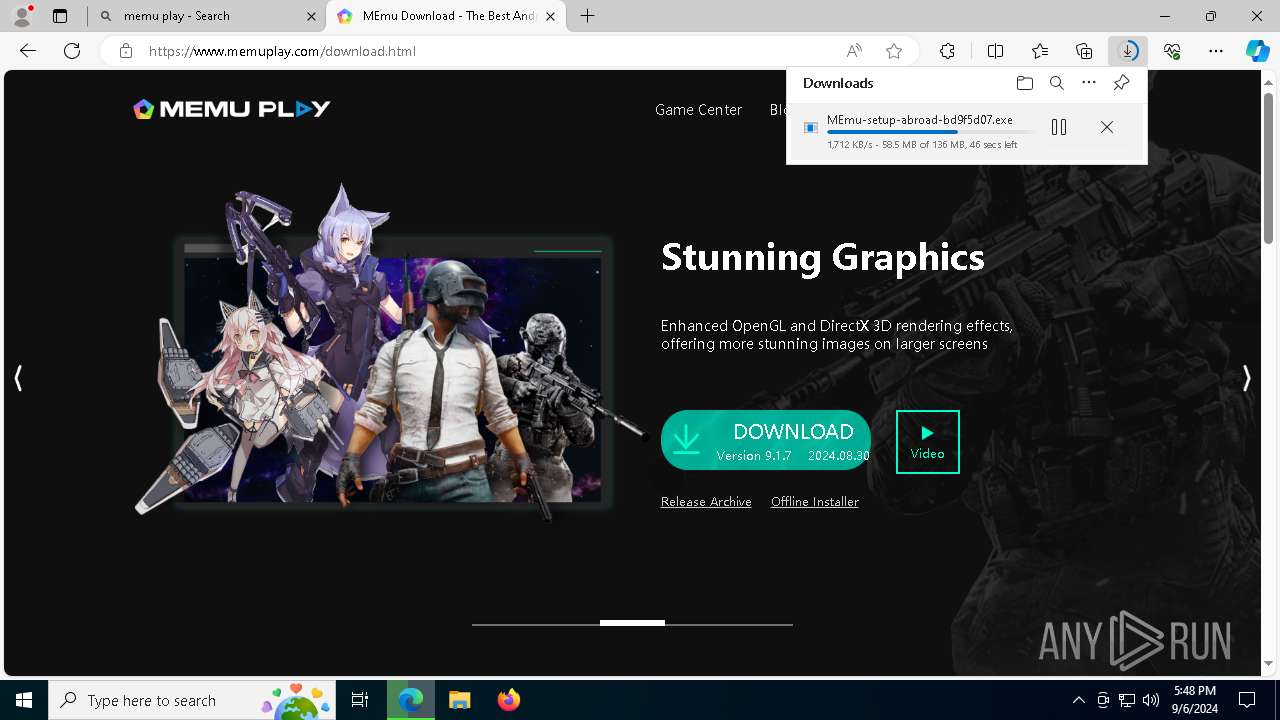
Task: Open the Favorites list icon
Action: [1040, 51]
